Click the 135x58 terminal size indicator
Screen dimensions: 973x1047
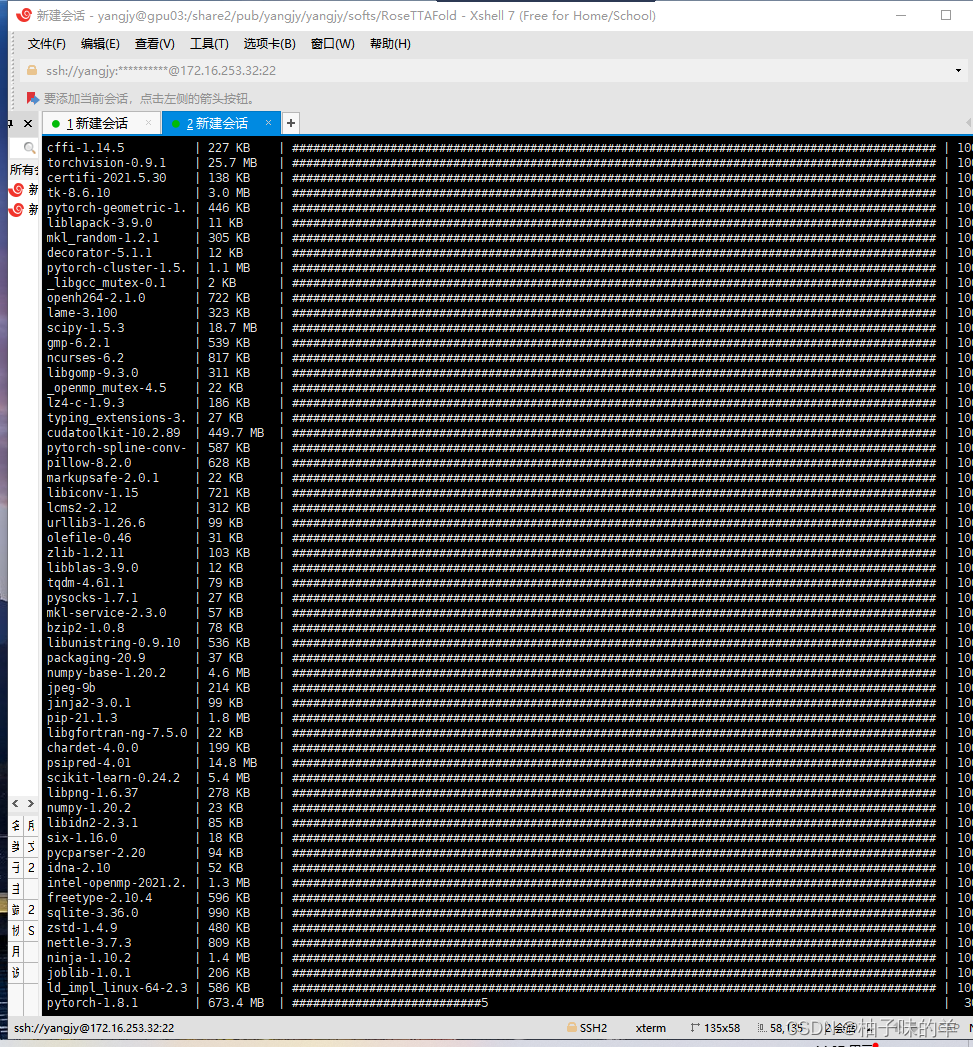[722, 1028]
